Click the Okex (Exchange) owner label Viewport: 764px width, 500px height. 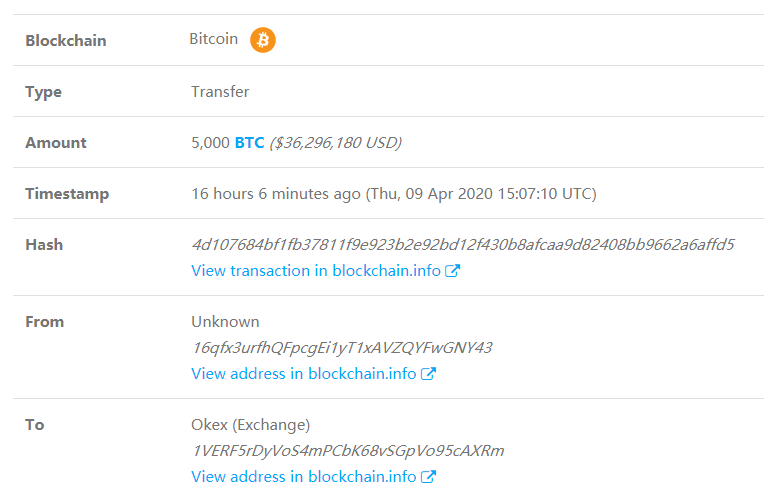pyautogui.click(x=250, y=425)
